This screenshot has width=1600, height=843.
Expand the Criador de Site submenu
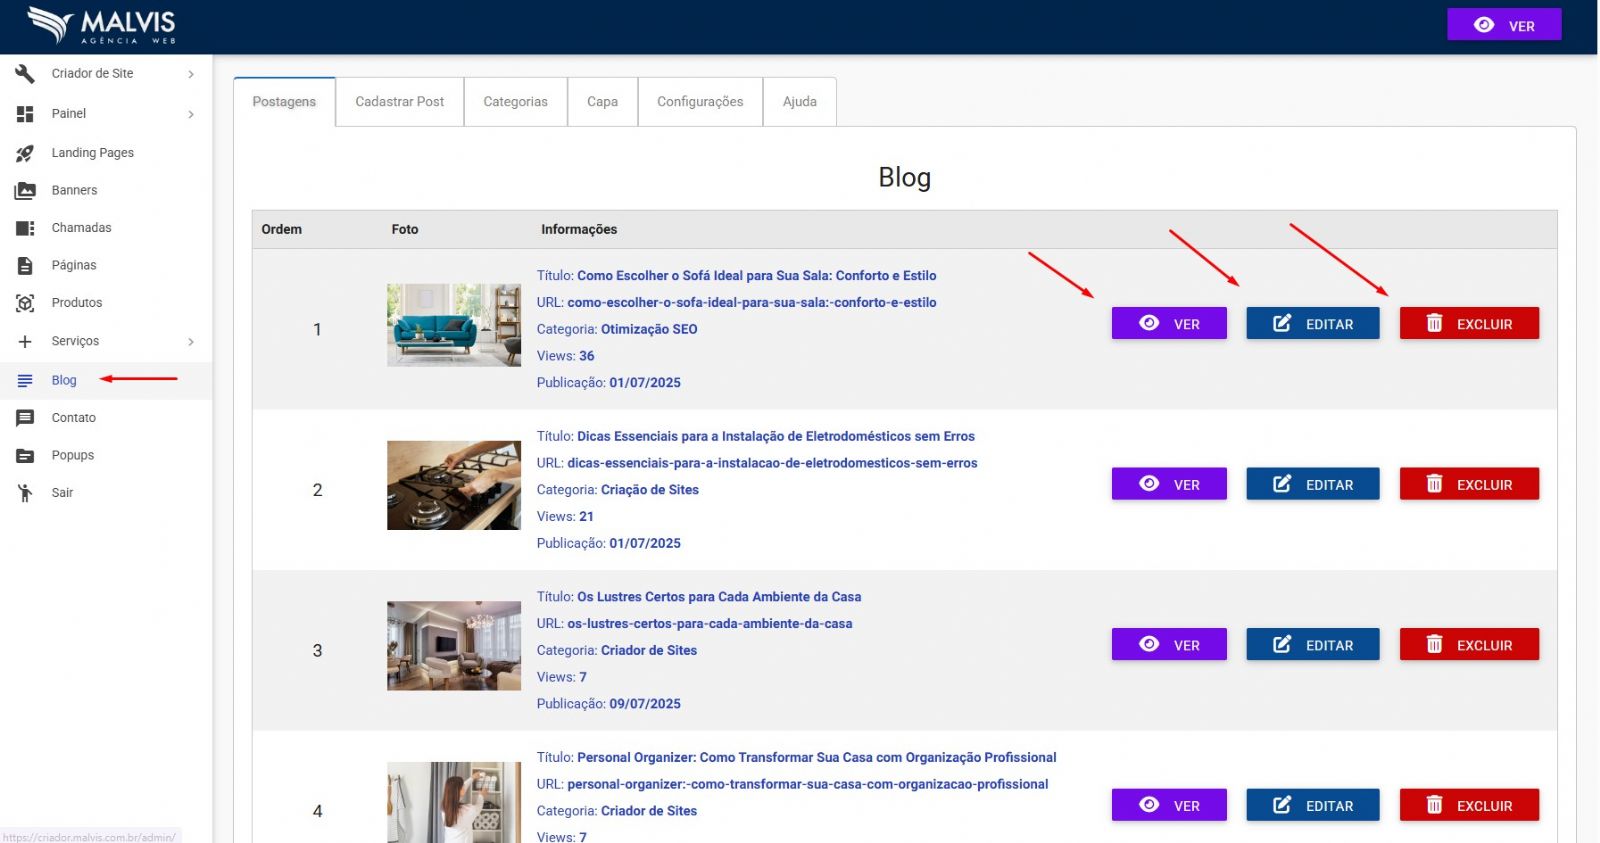click(x=191, y=74)
